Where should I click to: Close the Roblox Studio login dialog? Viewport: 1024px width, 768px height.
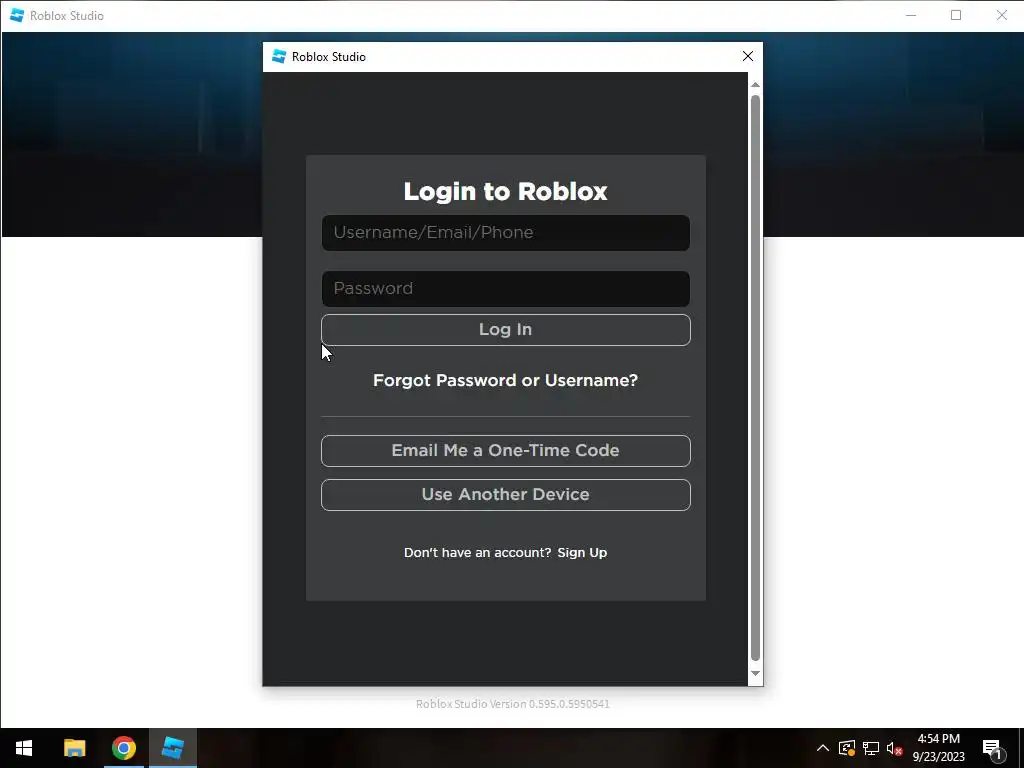click(748, 57)
